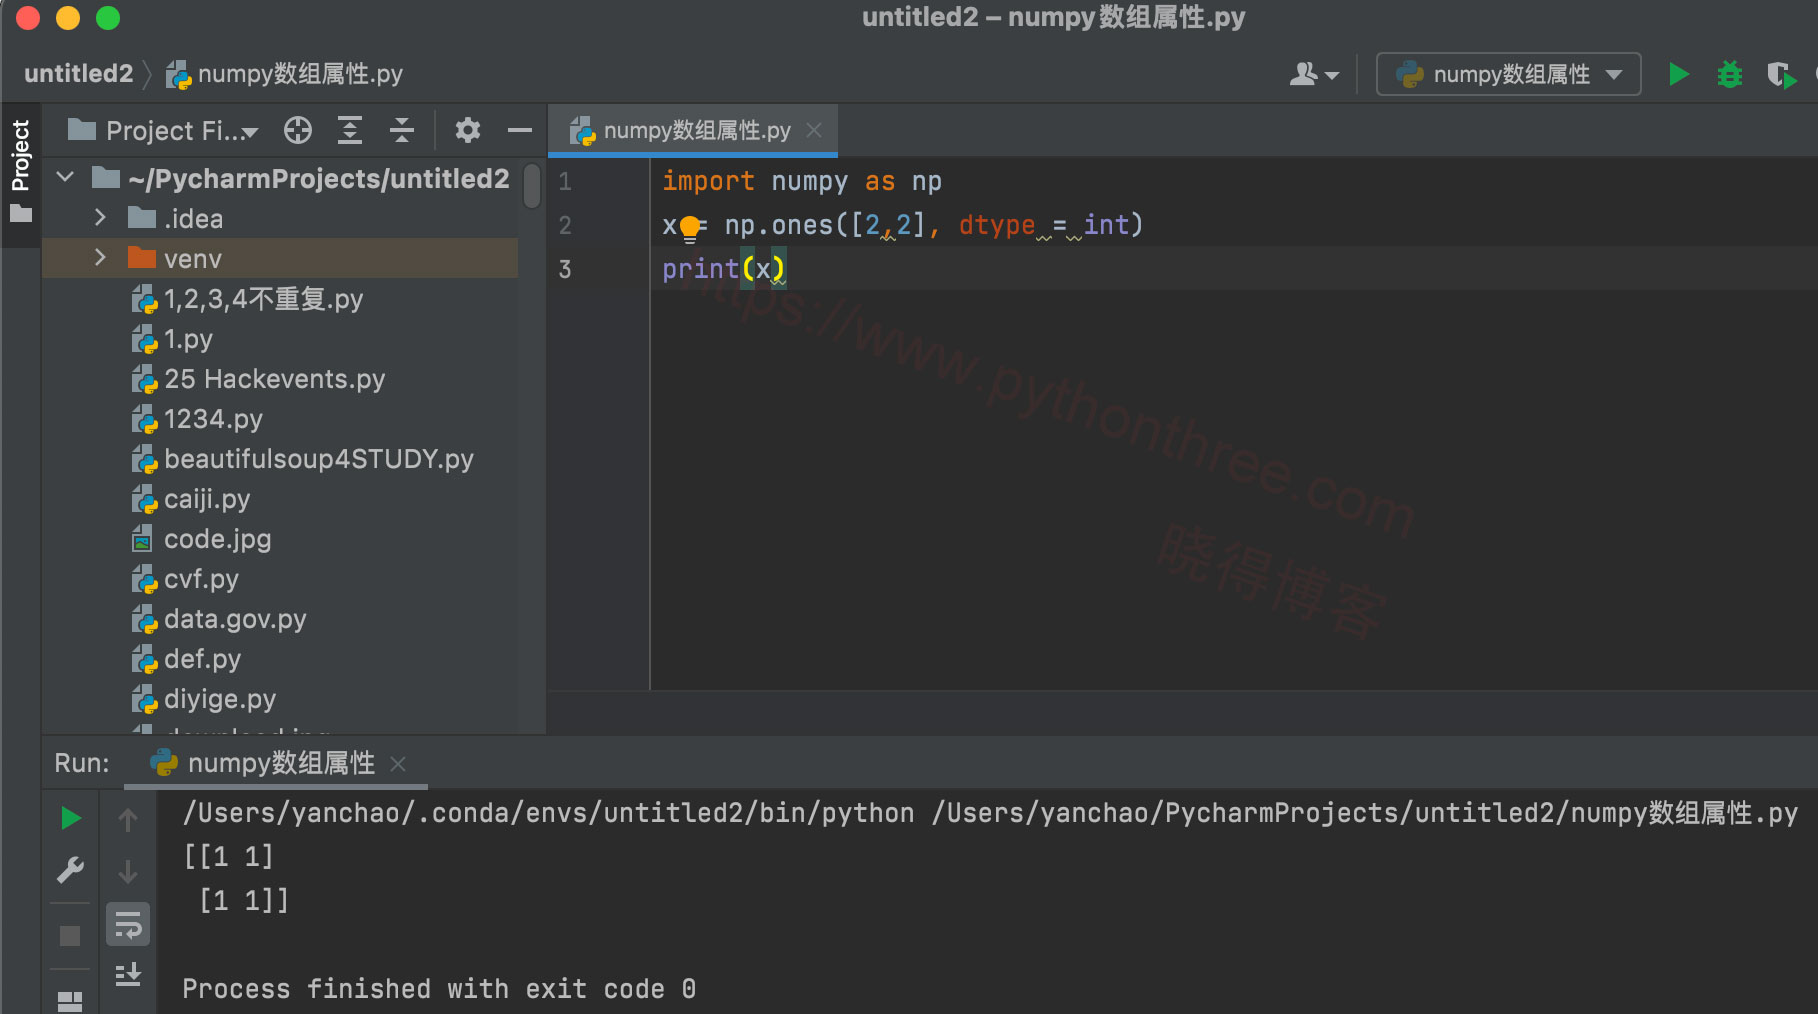The height and width of the screenshot is (1014, 1818).
Task: Toggle soft-wrap in Run console
Action: pos(128,924)
